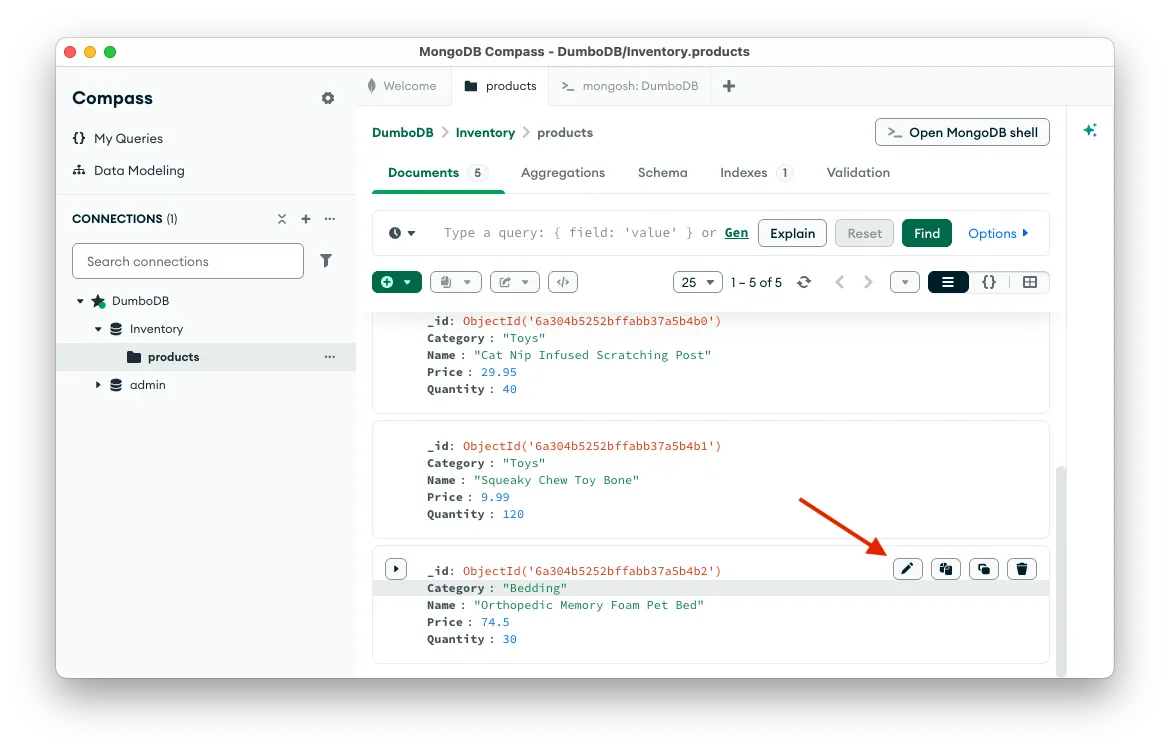This screenshot has height=752, width=1170.
Task: Click Inventory breadcrumb link
Action: (x=485, y=132)
